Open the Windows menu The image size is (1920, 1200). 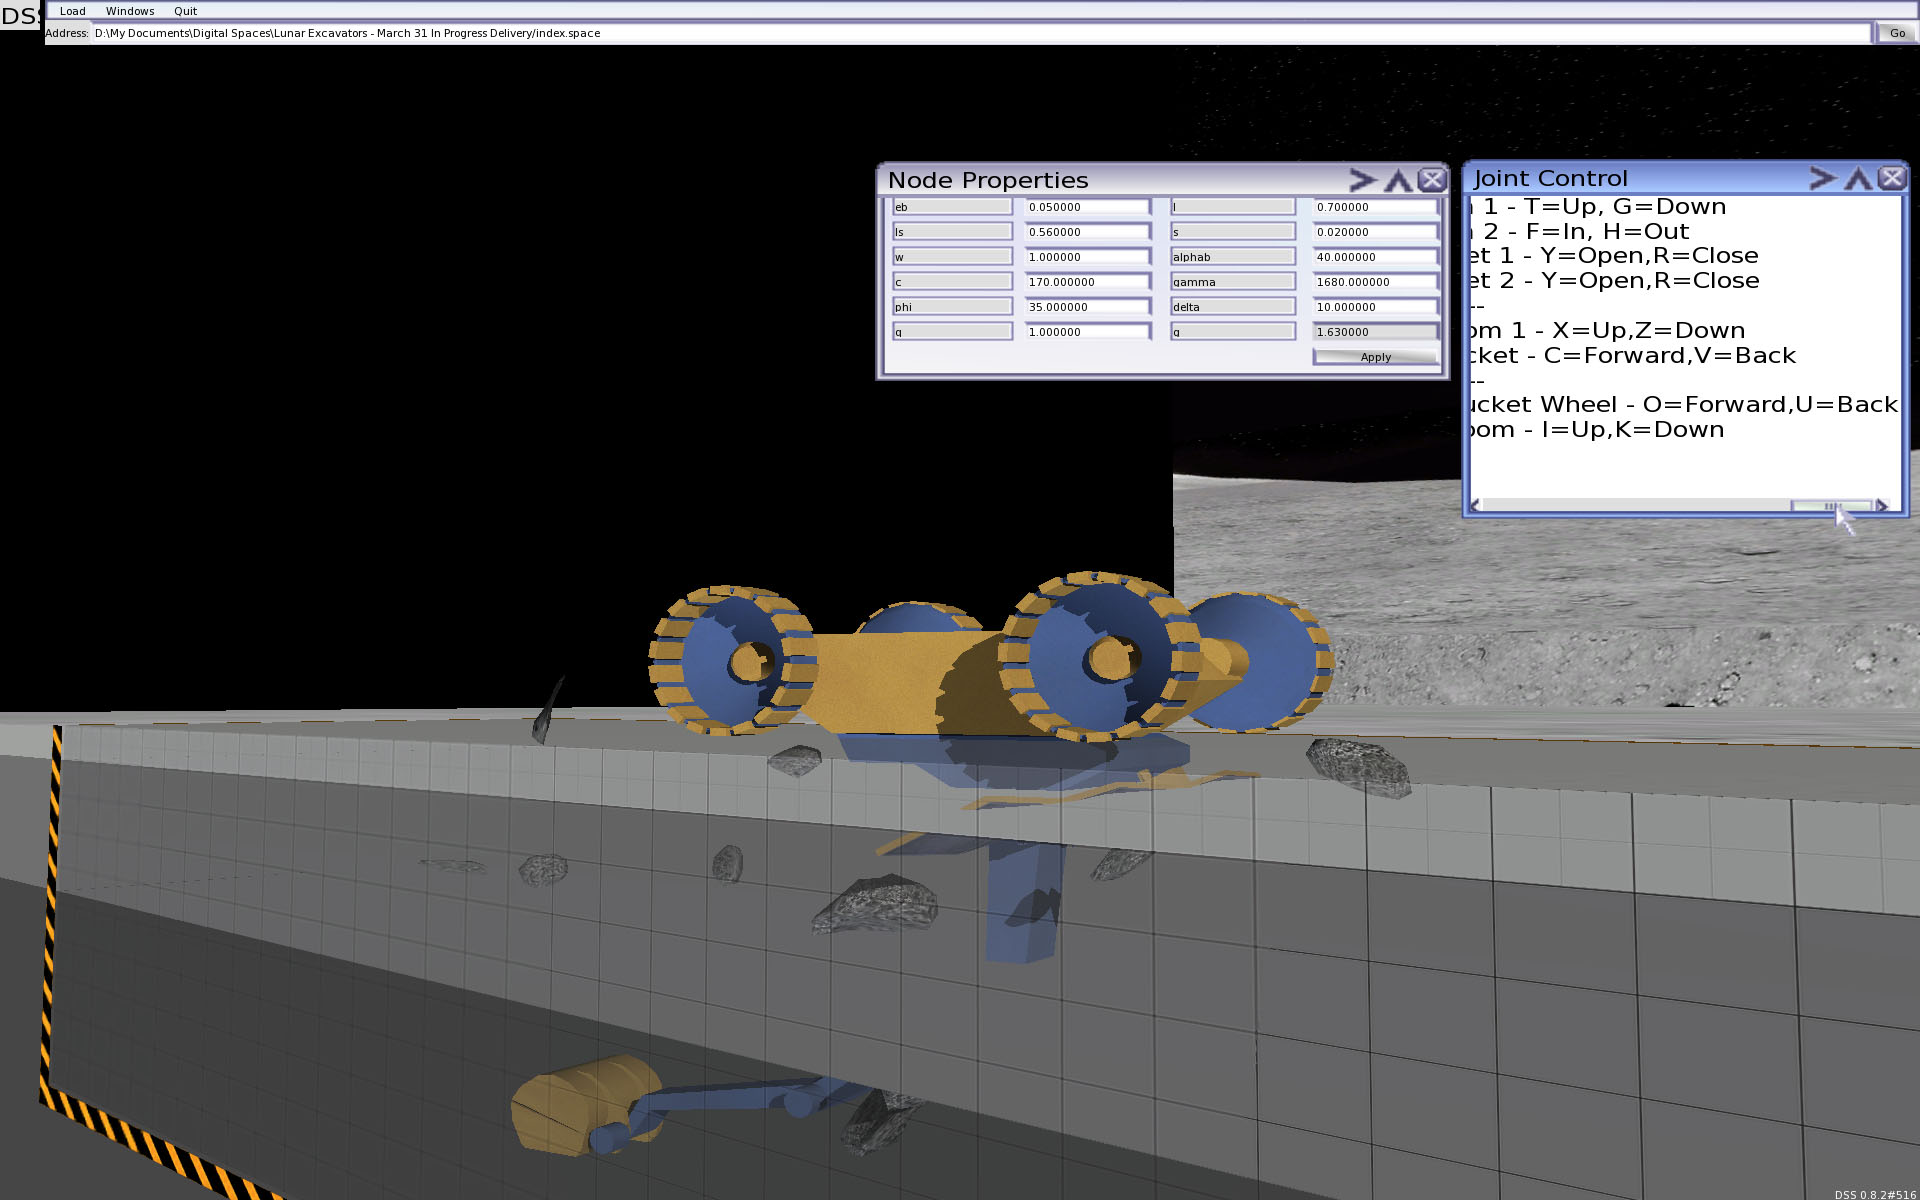coord(130,11)
